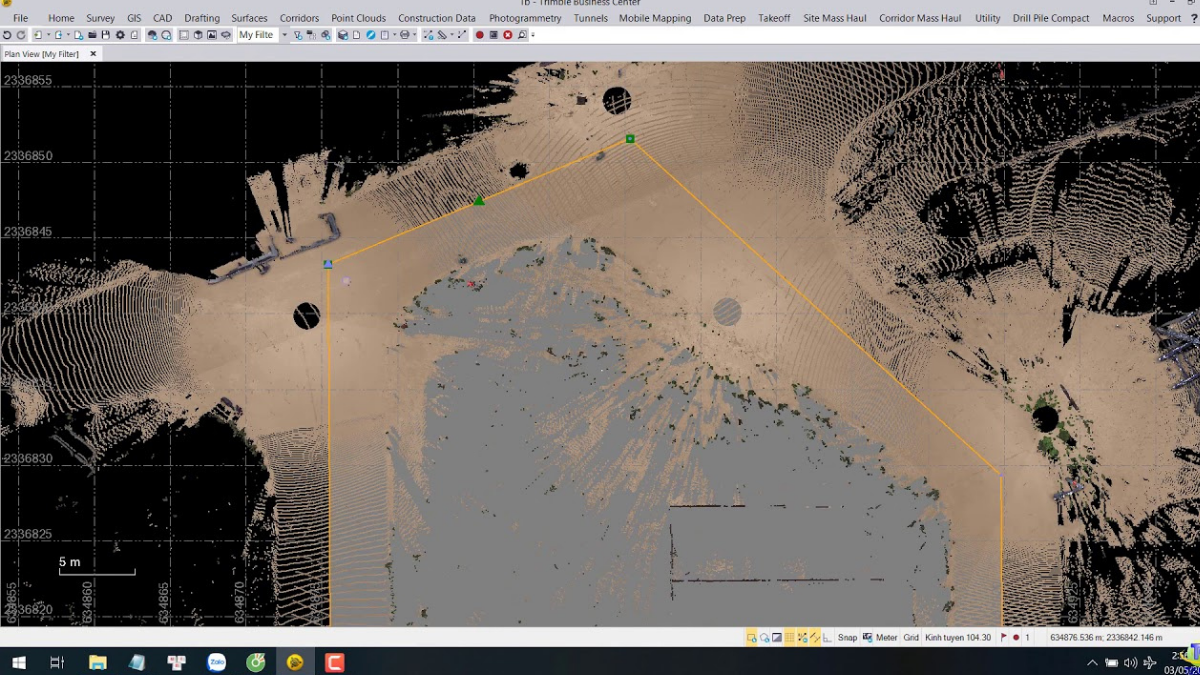Viewport: 1200px width, 675px height.
Task: Open Project Settings gear icon
Action: click(x=120, y=35)
